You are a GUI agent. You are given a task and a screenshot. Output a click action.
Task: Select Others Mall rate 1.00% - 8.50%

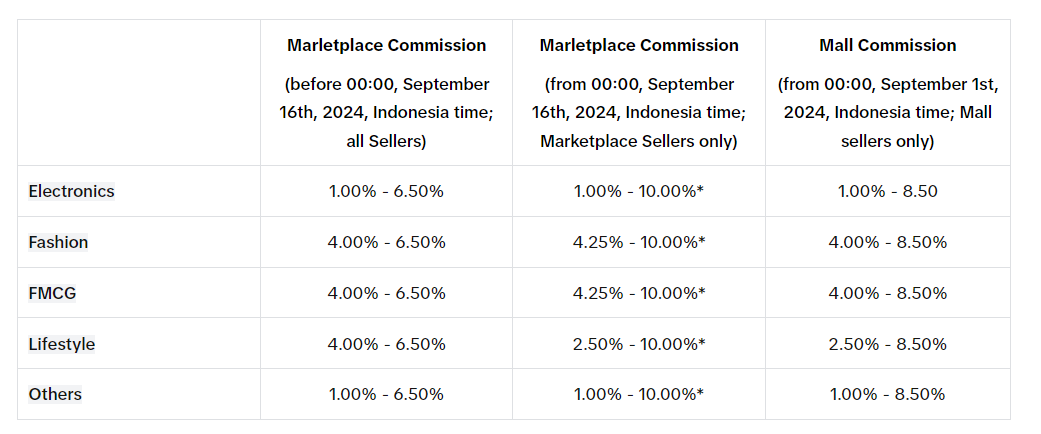pyautogui.click(x=887, y=394)
